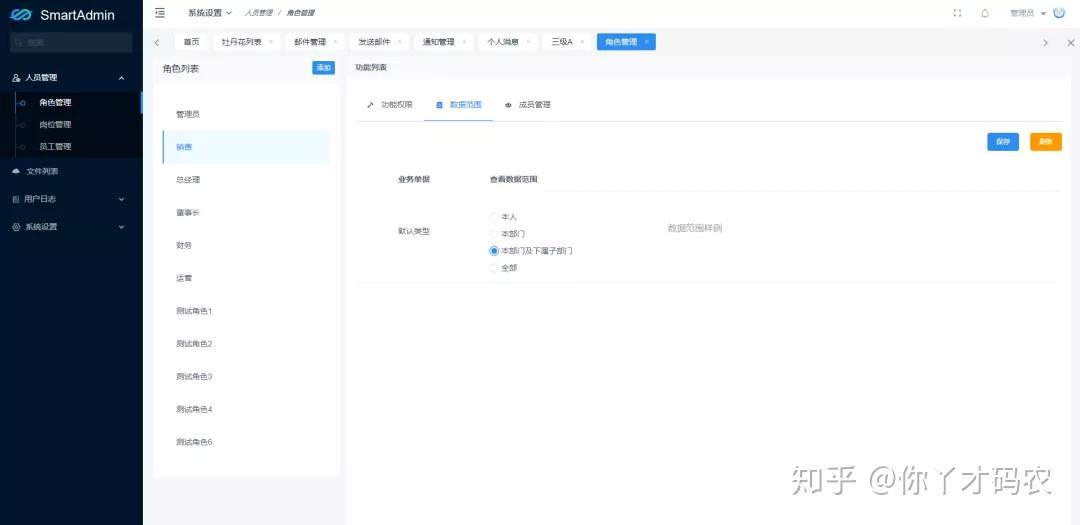This screenshot has height=525, width=1080.
Task: Switch to the 成员管理 tab
Action: pos(527,105)
